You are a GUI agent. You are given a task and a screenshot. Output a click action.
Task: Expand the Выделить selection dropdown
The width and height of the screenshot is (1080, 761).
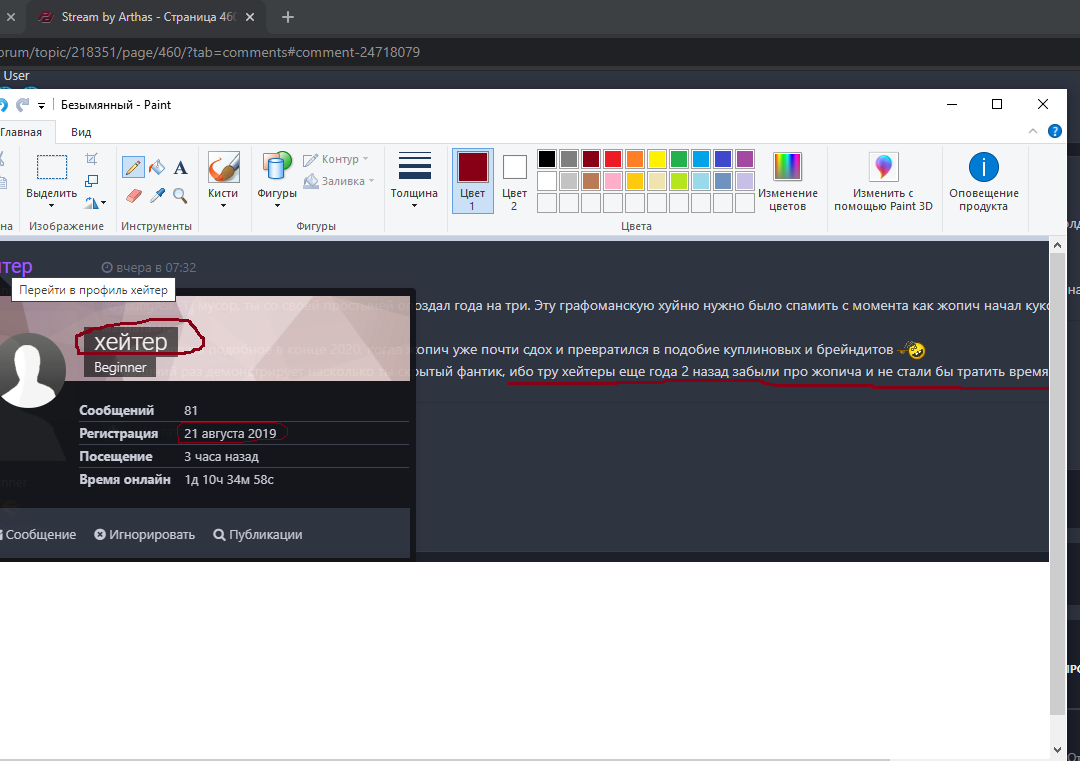tap(51, 205)
